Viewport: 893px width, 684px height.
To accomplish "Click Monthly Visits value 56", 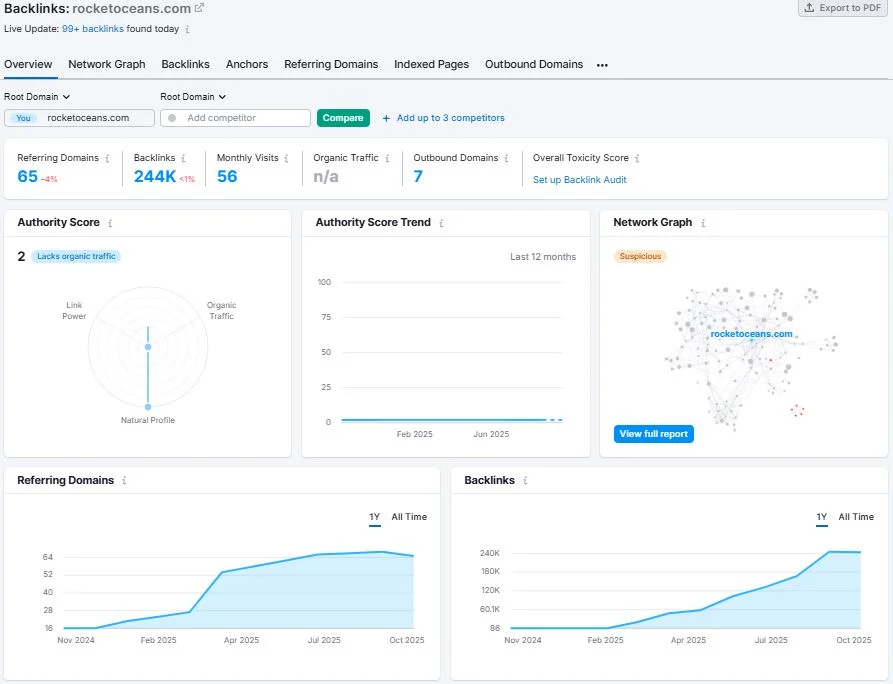I will 227,177.
